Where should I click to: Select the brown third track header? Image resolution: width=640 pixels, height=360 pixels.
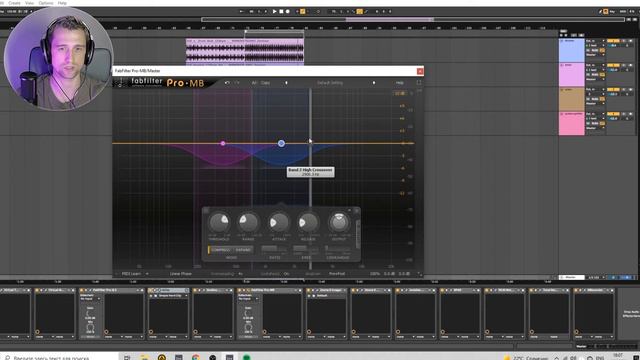[x=571, y=99]
